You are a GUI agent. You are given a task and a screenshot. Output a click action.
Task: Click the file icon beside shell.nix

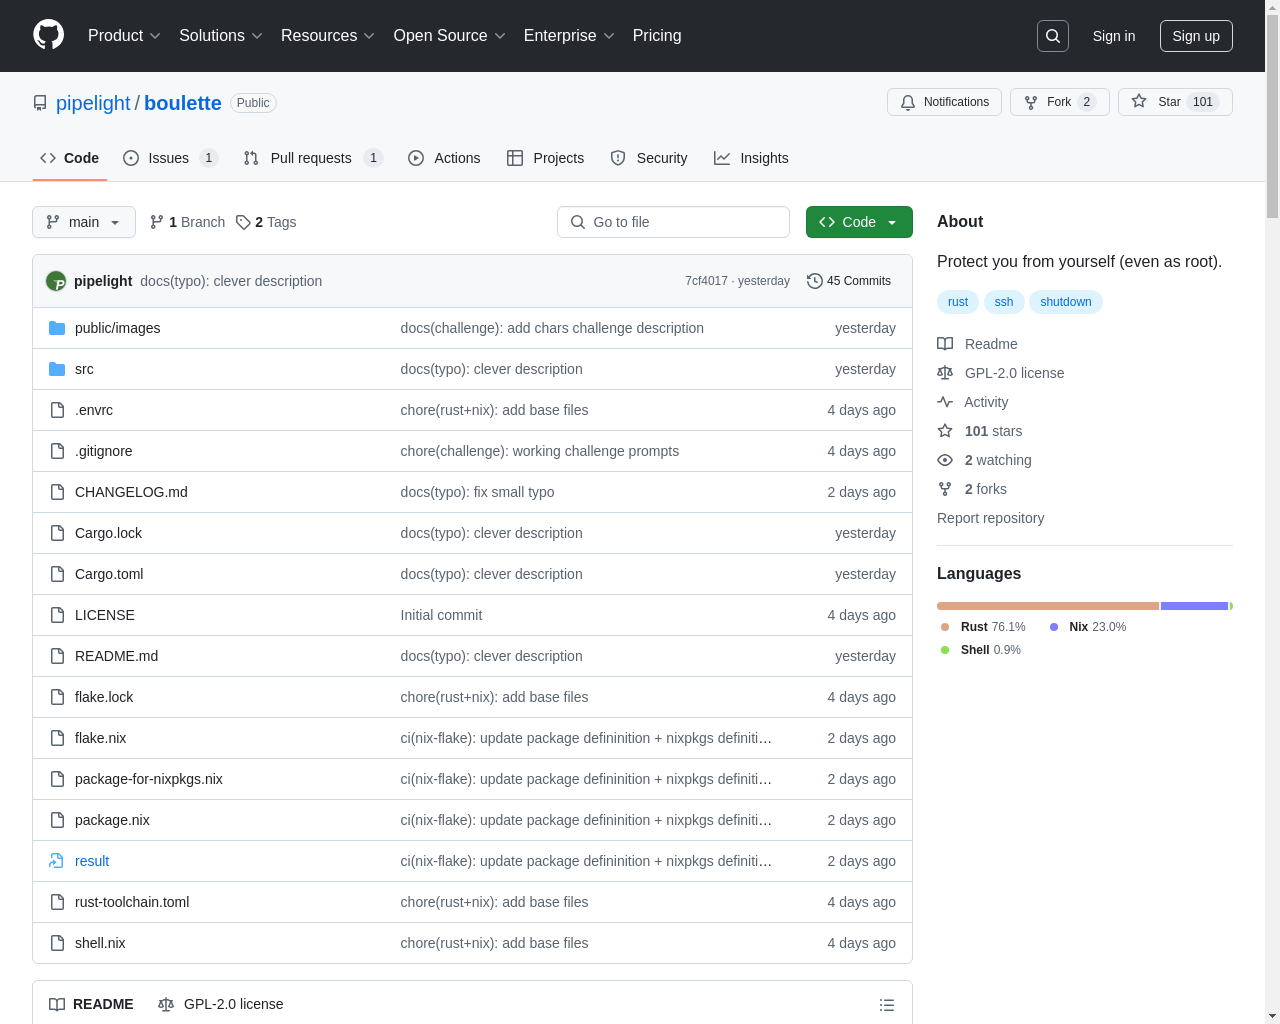(57, 943)
